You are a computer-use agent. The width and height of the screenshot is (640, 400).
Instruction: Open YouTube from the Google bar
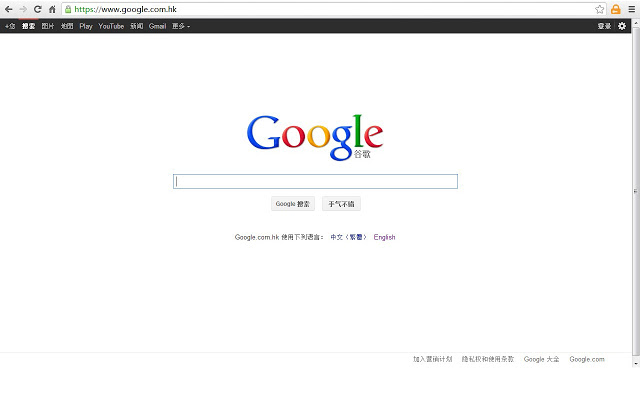pos(111,26)
